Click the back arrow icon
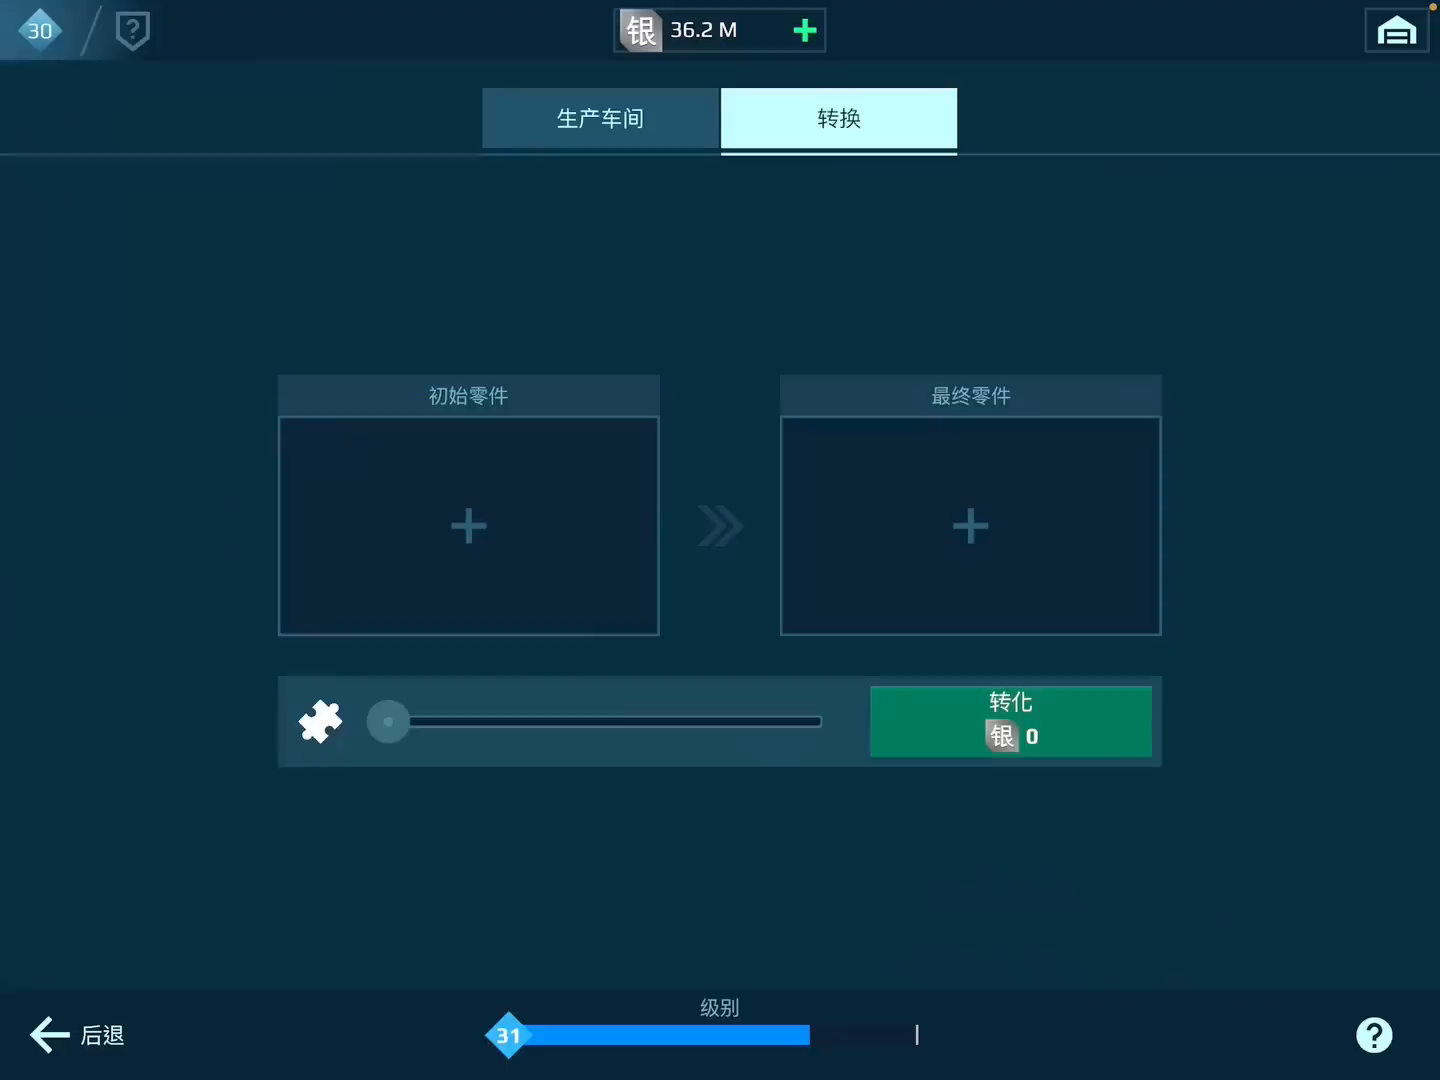Screen dimensions: 1440x1080 click(x=49, y=1035)
